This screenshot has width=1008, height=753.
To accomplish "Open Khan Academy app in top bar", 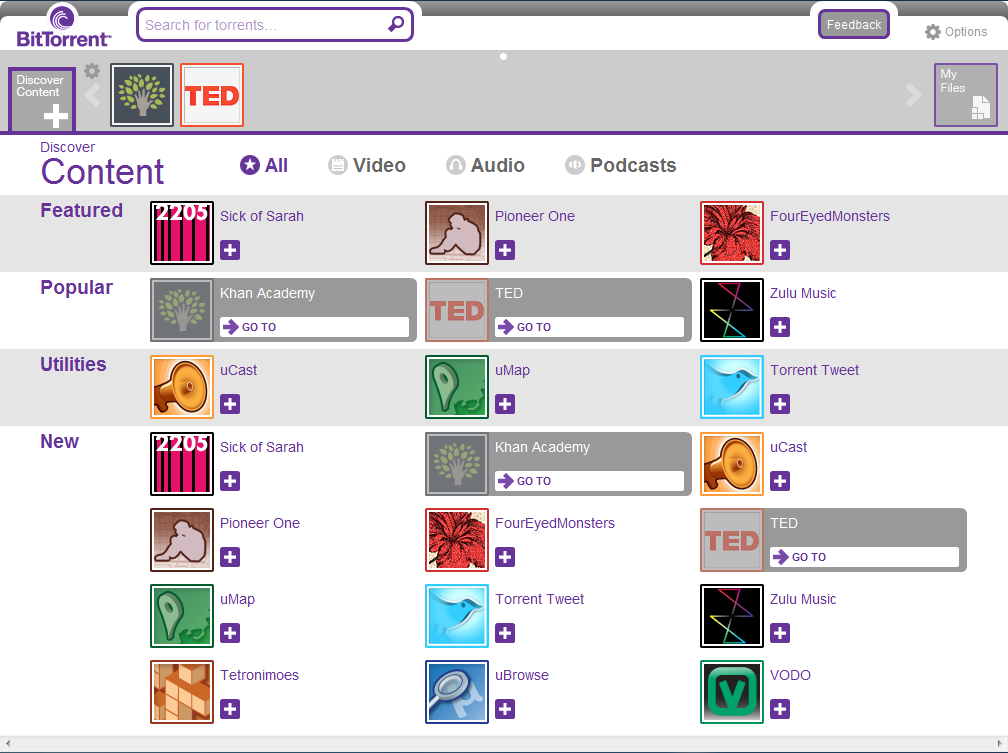I will (142, 95).
